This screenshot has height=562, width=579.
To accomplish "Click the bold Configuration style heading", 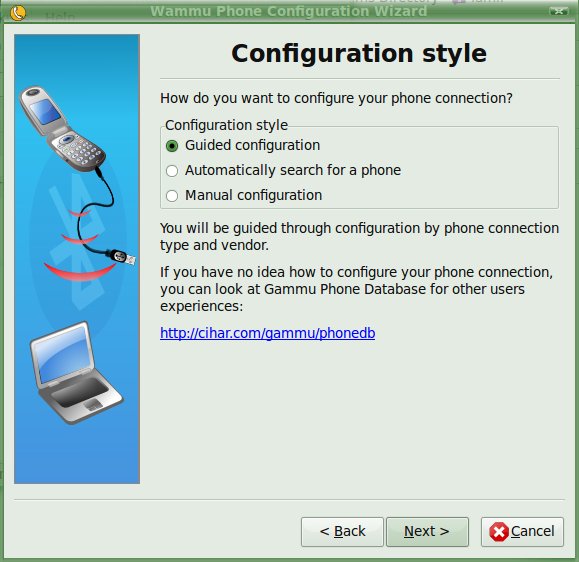I will click(359, 53).
